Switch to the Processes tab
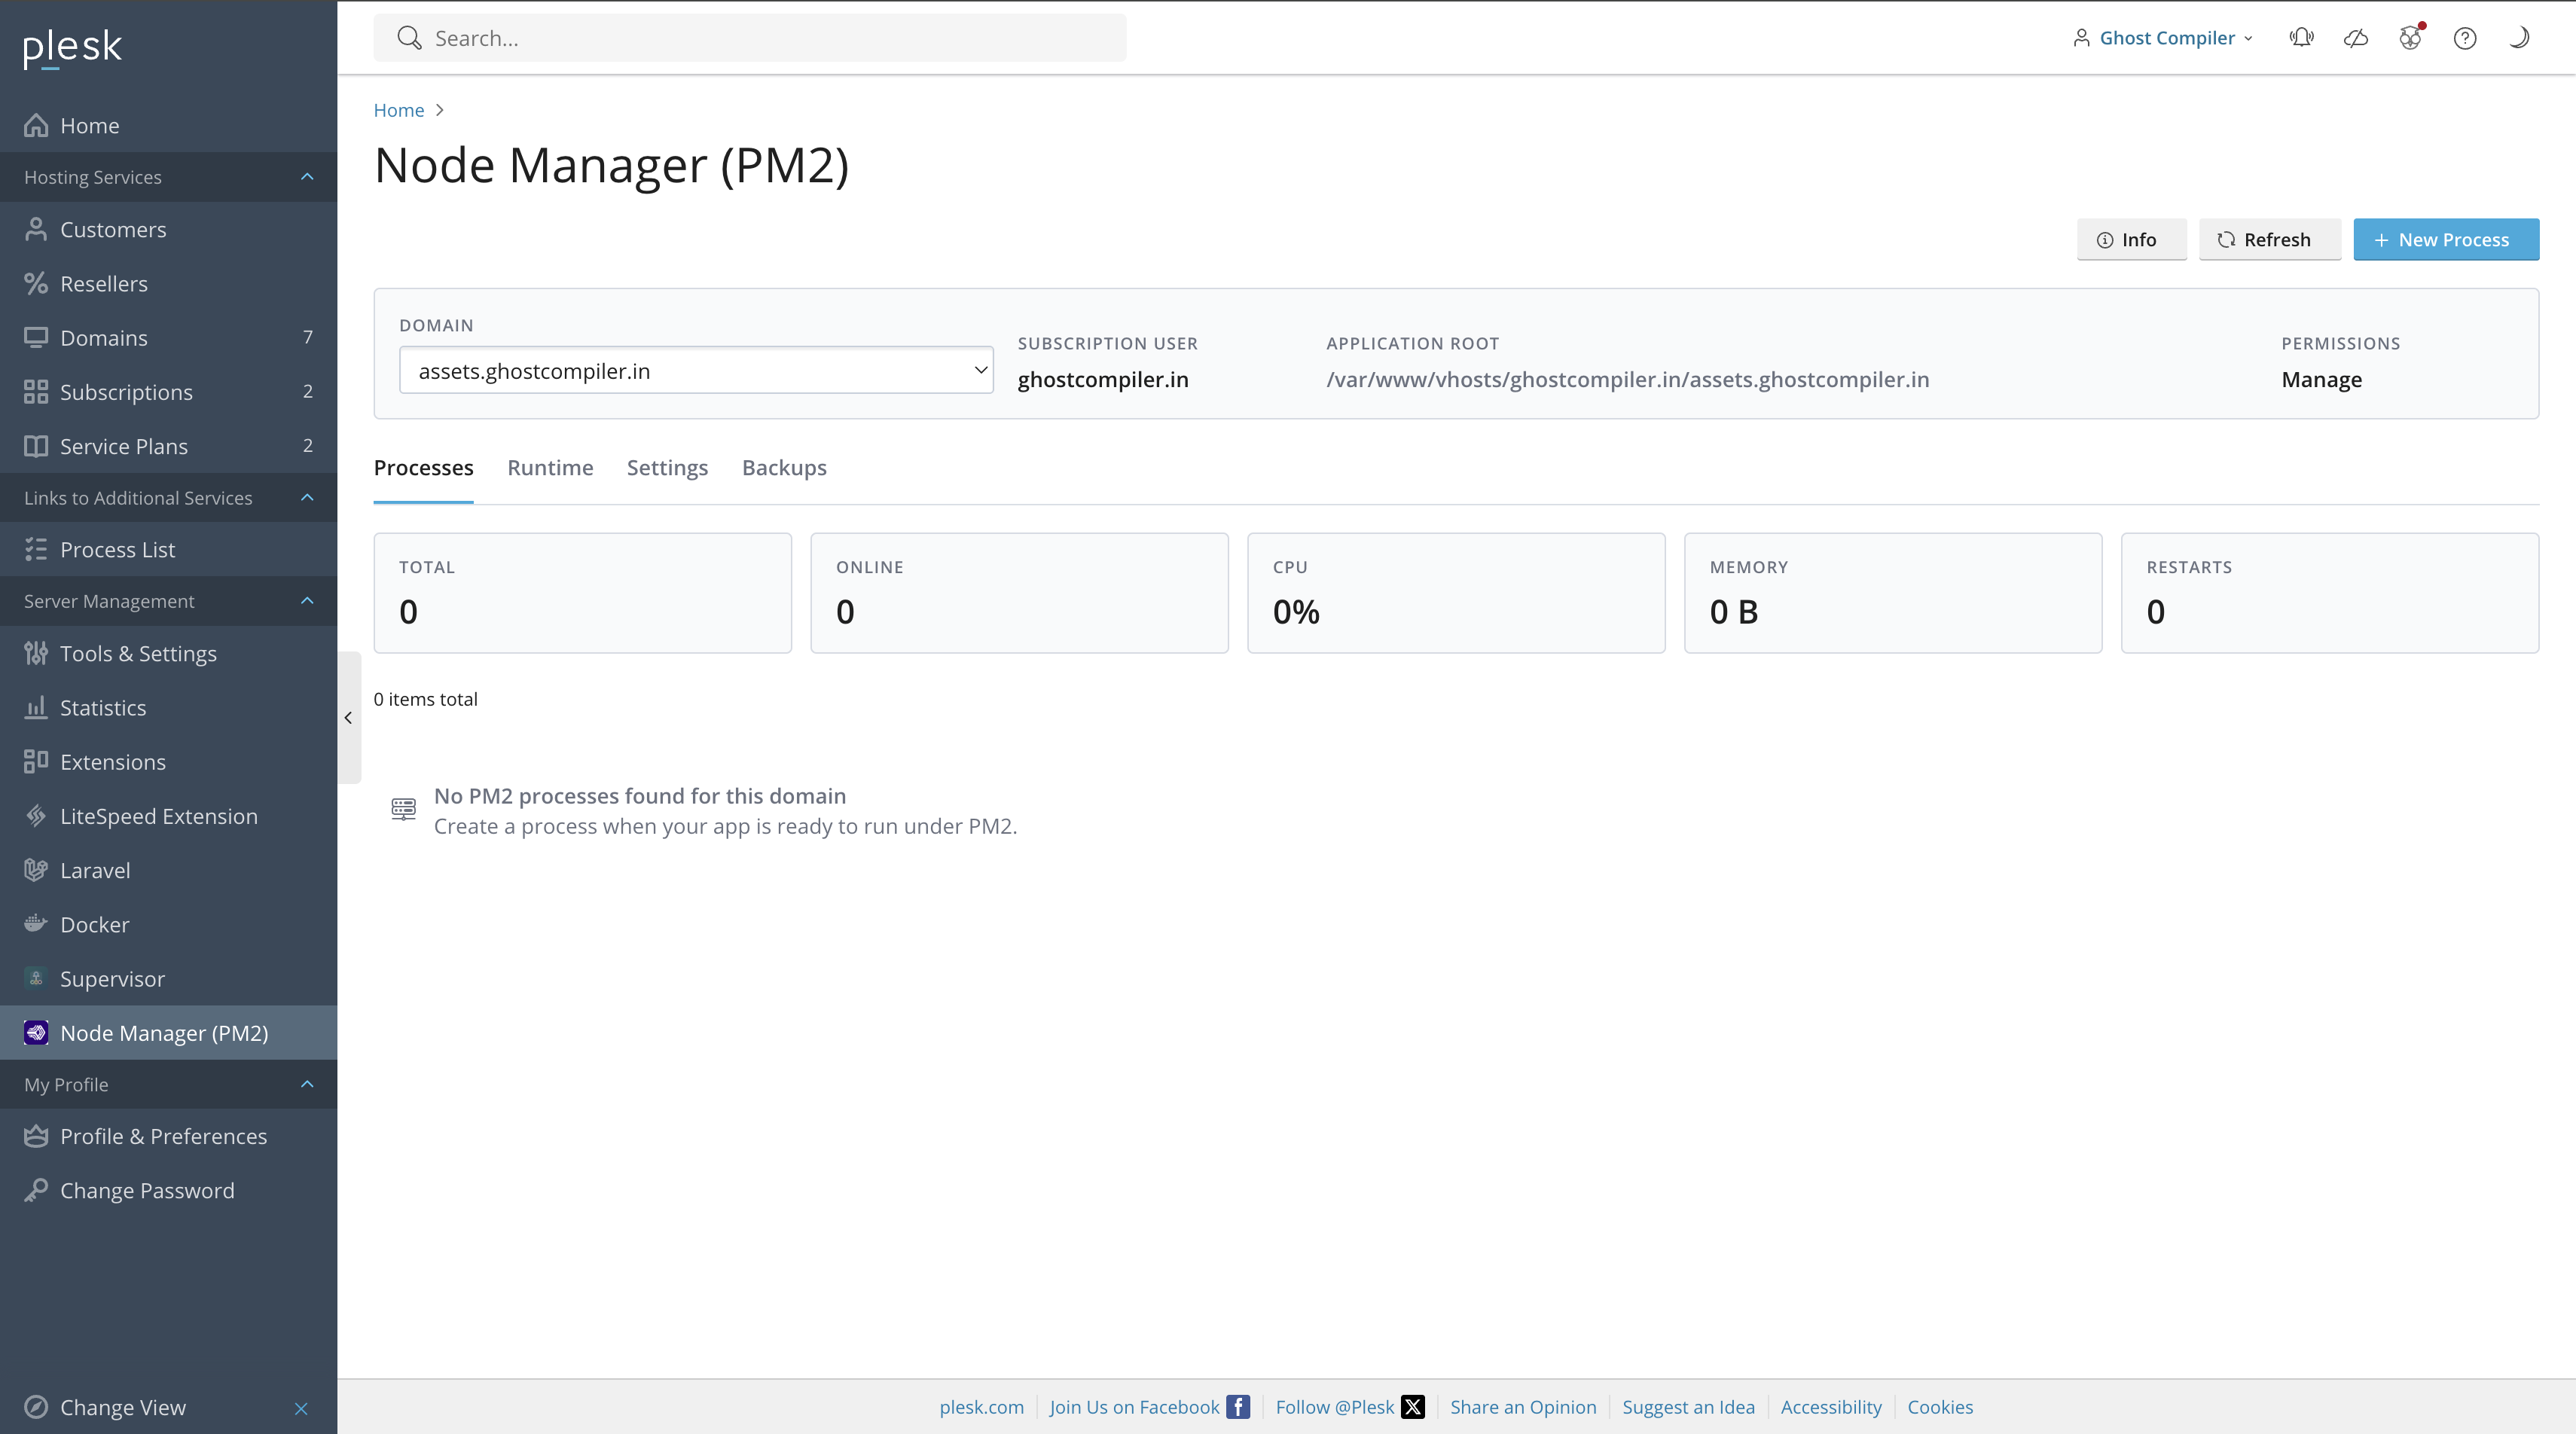The width and height of the screenshot is (2576, 1434). [423, 468]
